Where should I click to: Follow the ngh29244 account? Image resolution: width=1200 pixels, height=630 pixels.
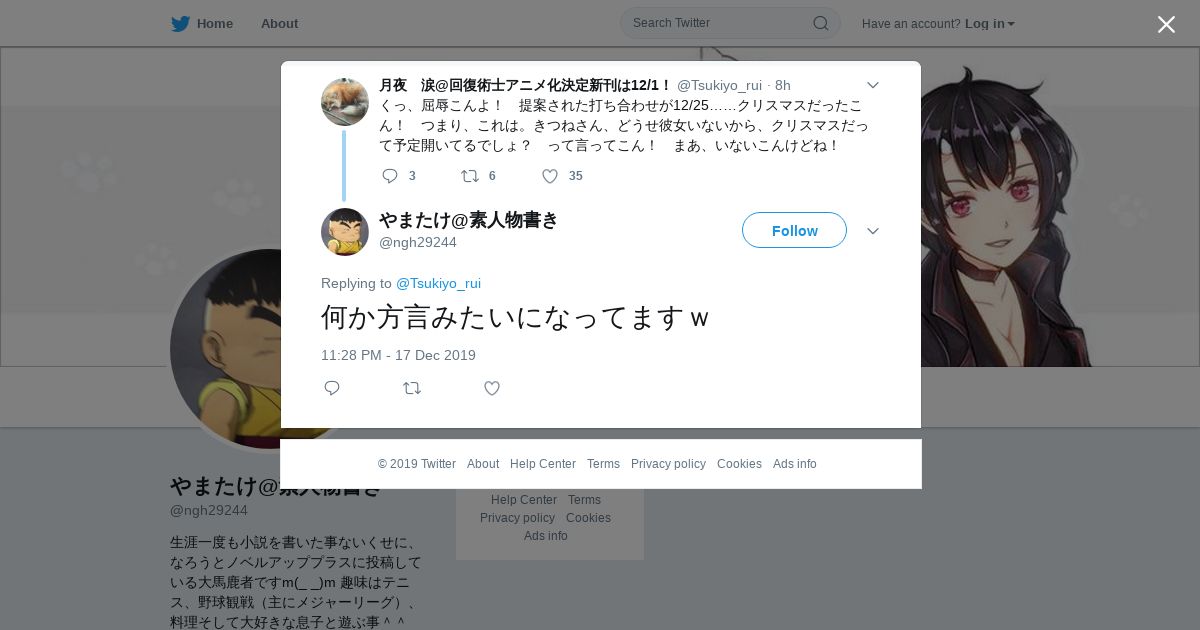[x=794, y=230]
